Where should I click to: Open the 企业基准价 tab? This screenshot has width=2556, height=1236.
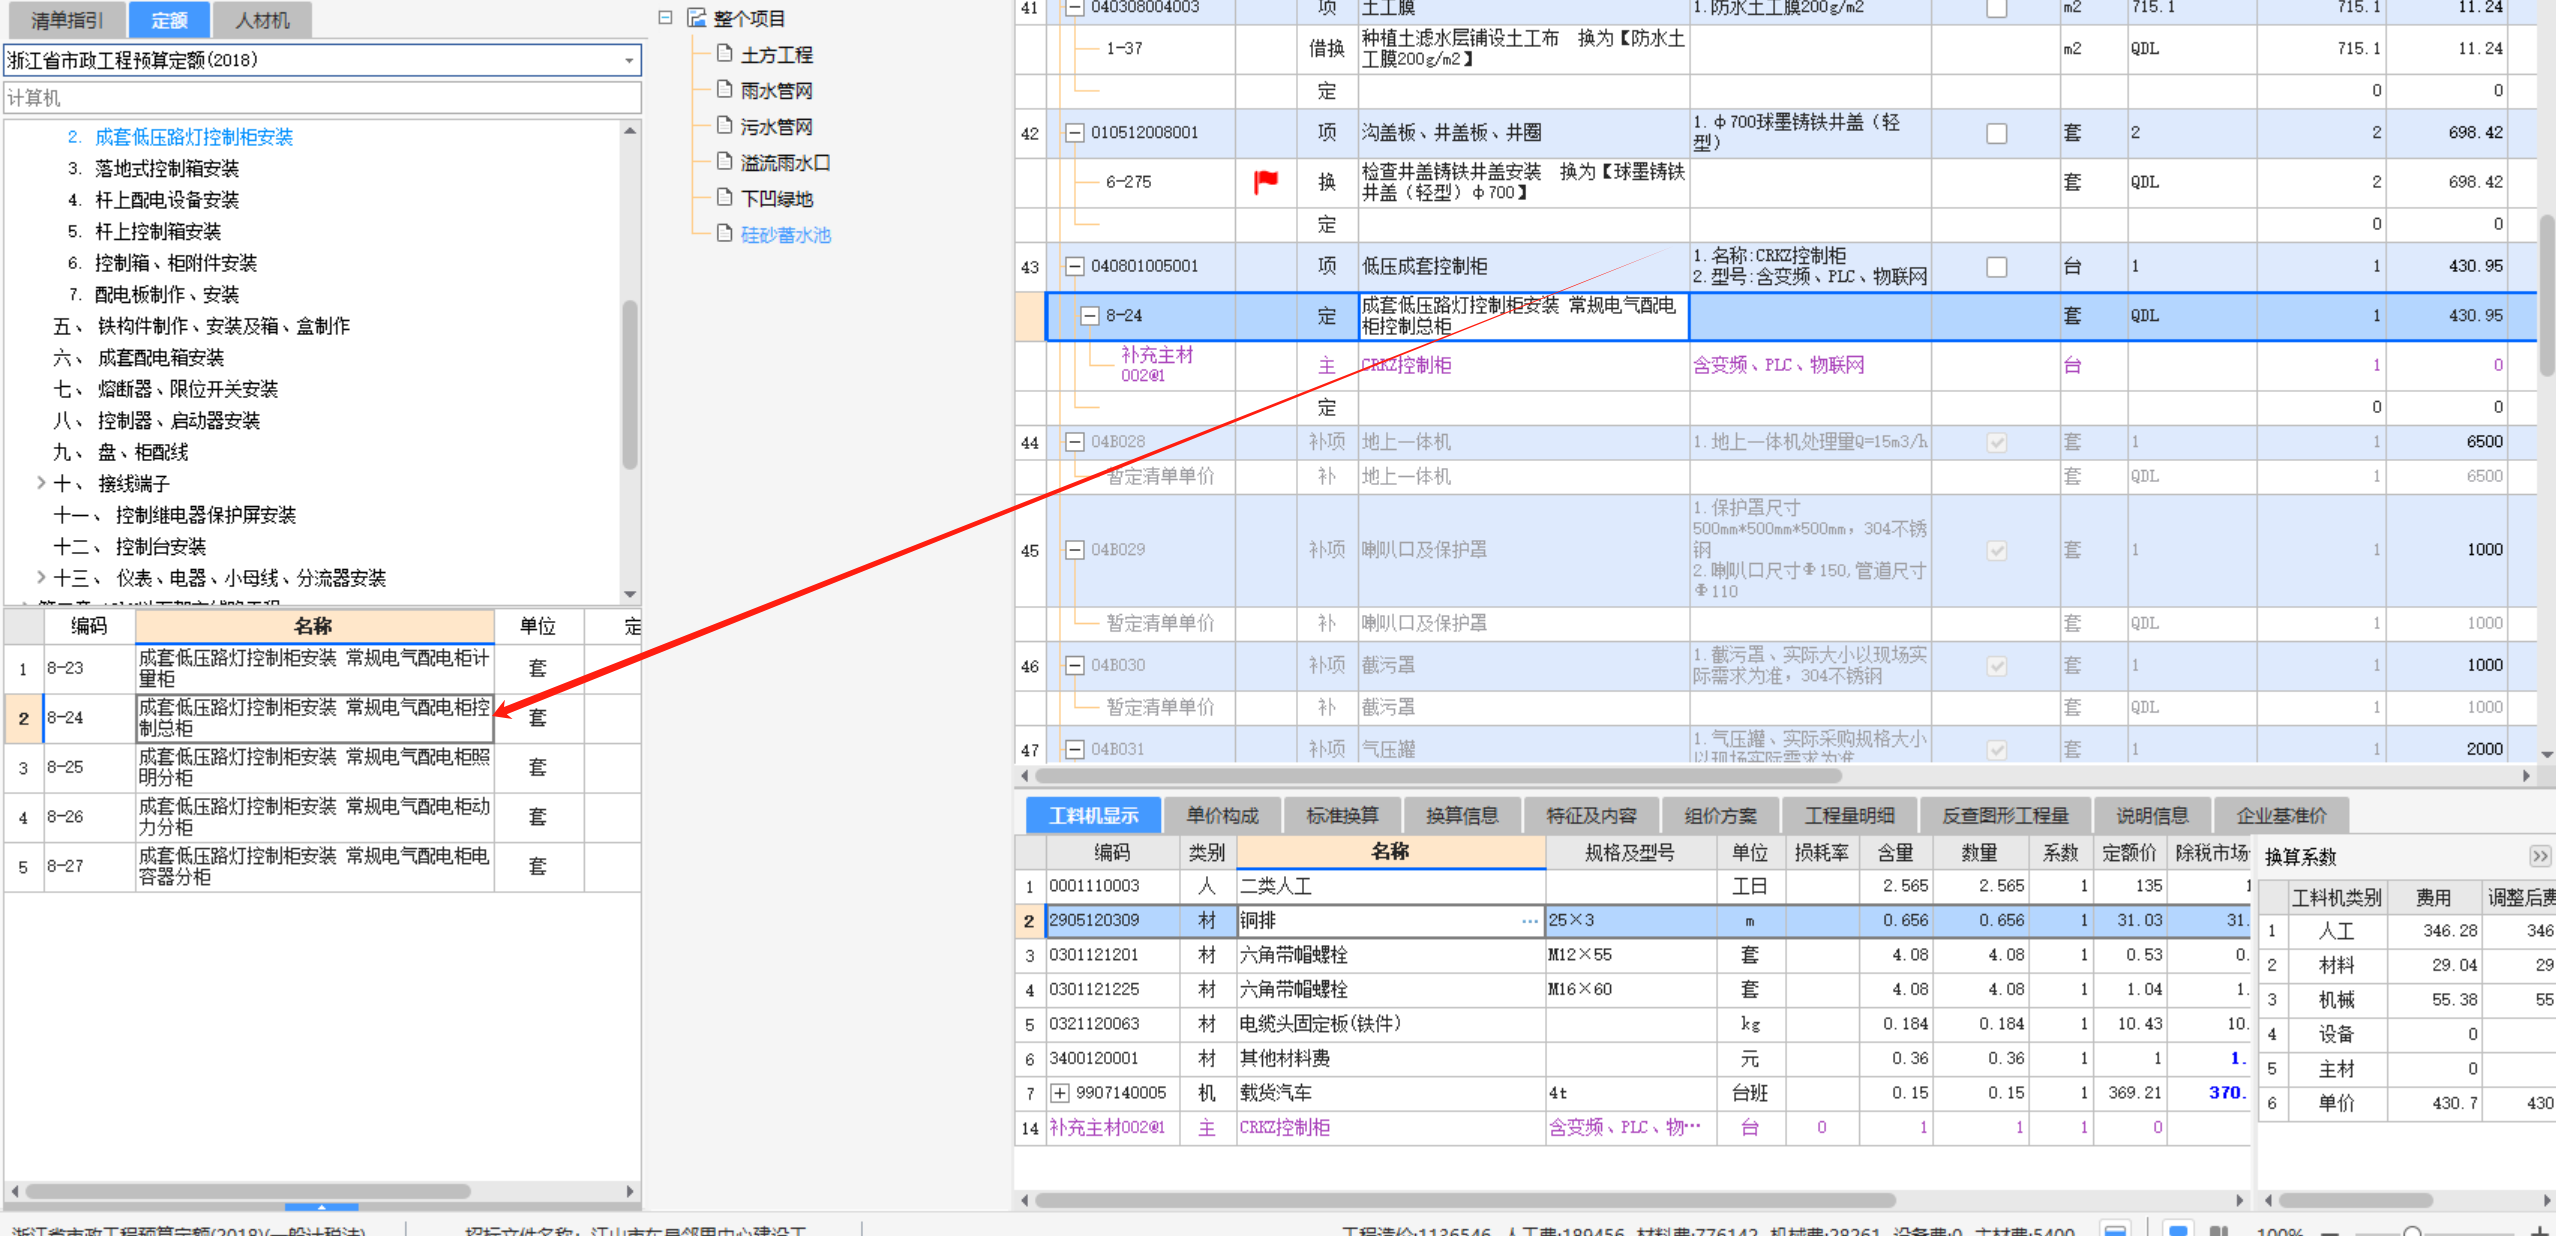(2281, 815)
